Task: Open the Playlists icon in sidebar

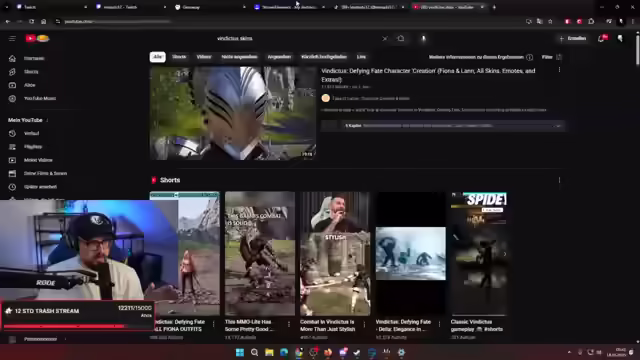Action: click(x=12, y=147)
